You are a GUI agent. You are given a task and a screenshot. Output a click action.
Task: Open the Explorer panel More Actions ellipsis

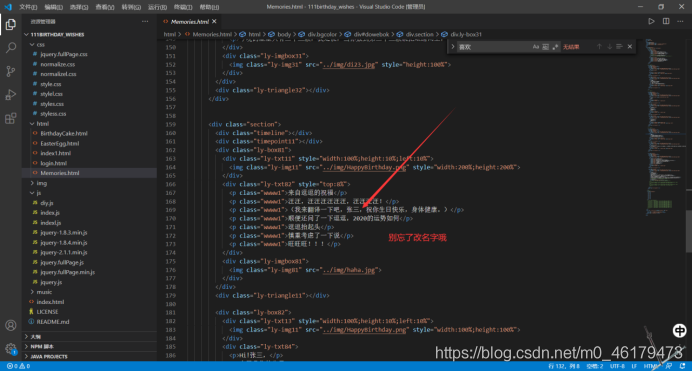(145, 21)
